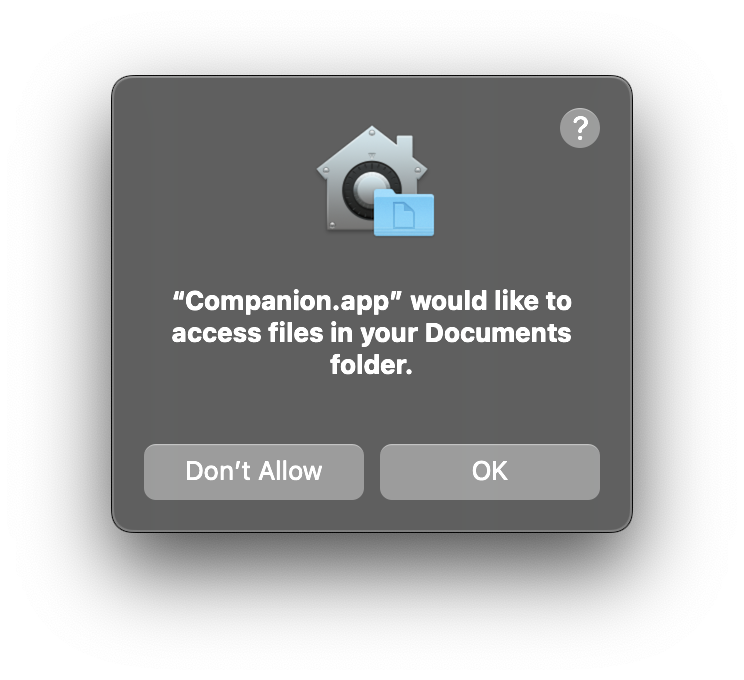744x680 pixels.
Task: Grant Documents access by clicking OK
Action: pyautogui.click(x=490, y=472)
